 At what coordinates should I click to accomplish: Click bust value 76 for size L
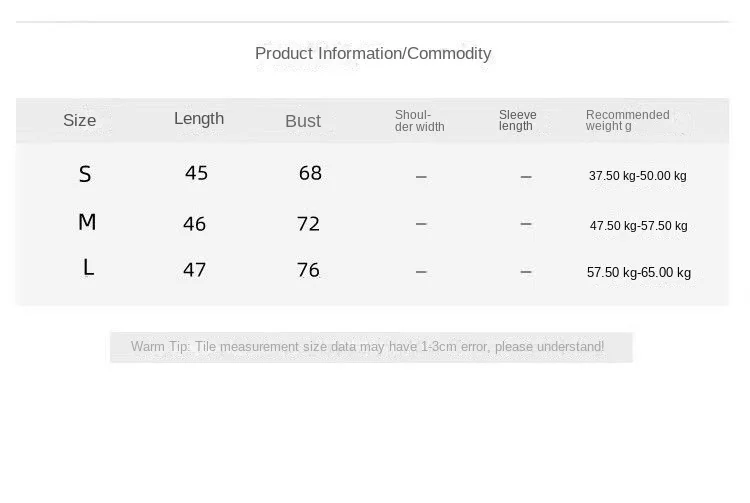pos(308,270)
